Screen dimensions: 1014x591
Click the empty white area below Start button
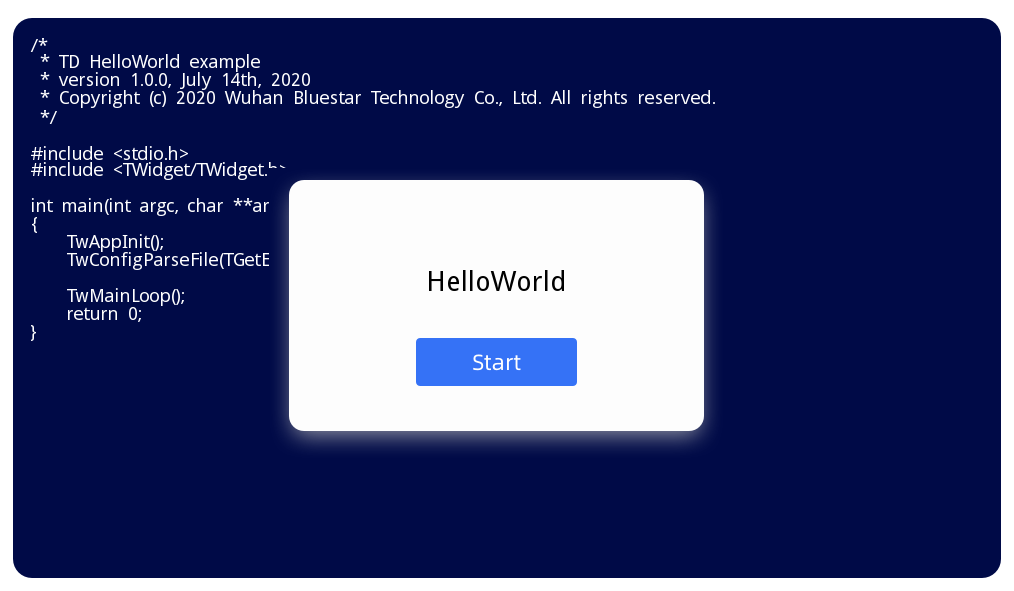click(x=496, y=408)
